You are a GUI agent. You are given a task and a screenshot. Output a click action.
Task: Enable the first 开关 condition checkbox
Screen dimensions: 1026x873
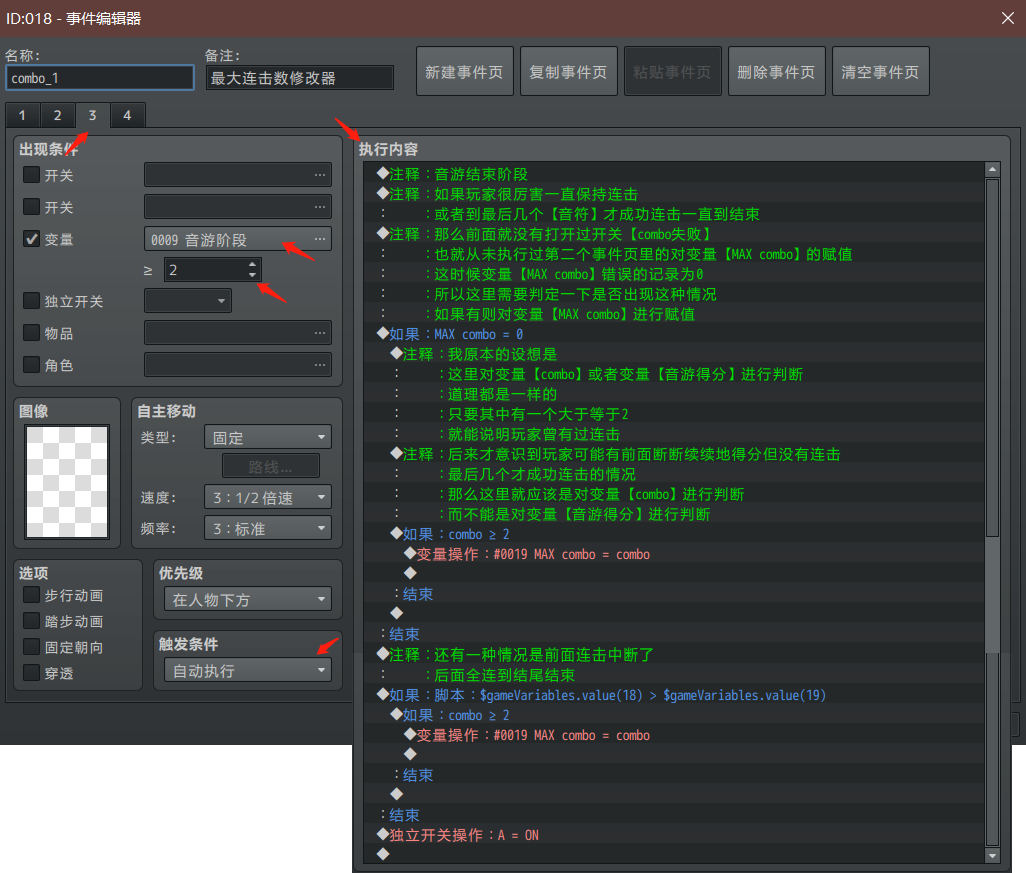[x=31, y=175]
